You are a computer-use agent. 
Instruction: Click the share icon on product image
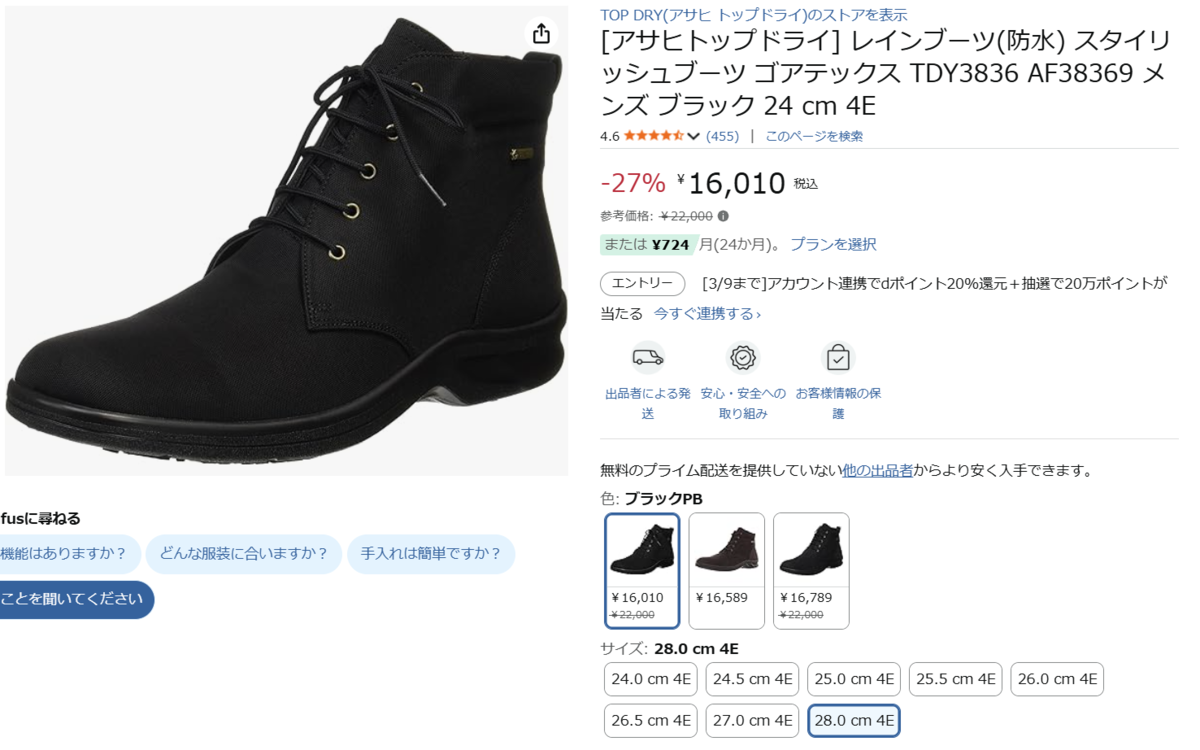[x=541, y=33]
